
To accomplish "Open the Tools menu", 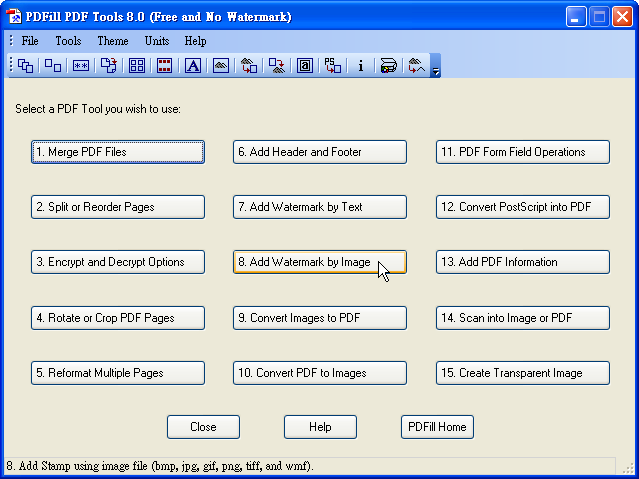I will point(68,41).
